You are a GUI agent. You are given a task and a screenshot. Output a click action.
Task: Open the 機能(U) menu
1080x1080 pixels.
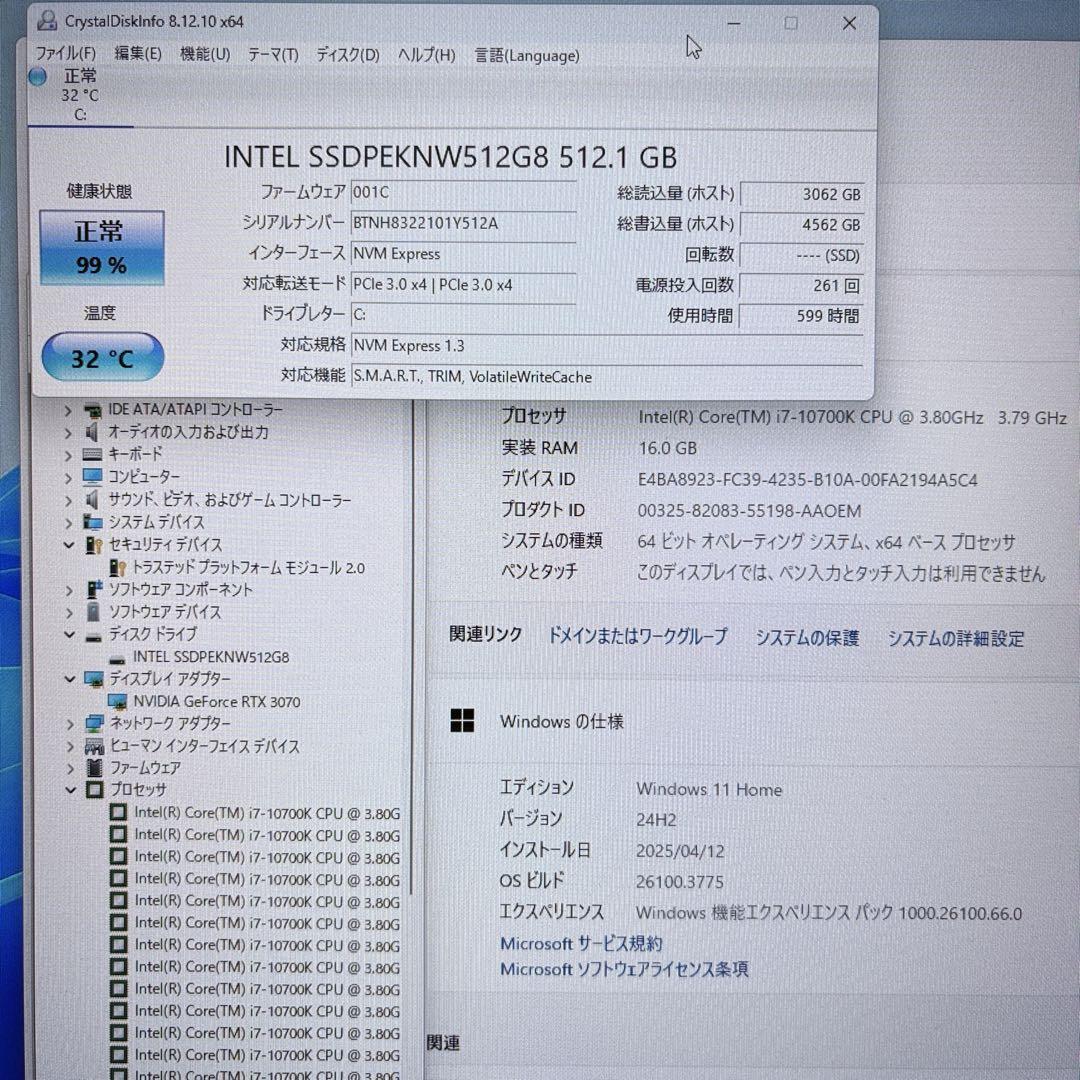click(205, 54)
